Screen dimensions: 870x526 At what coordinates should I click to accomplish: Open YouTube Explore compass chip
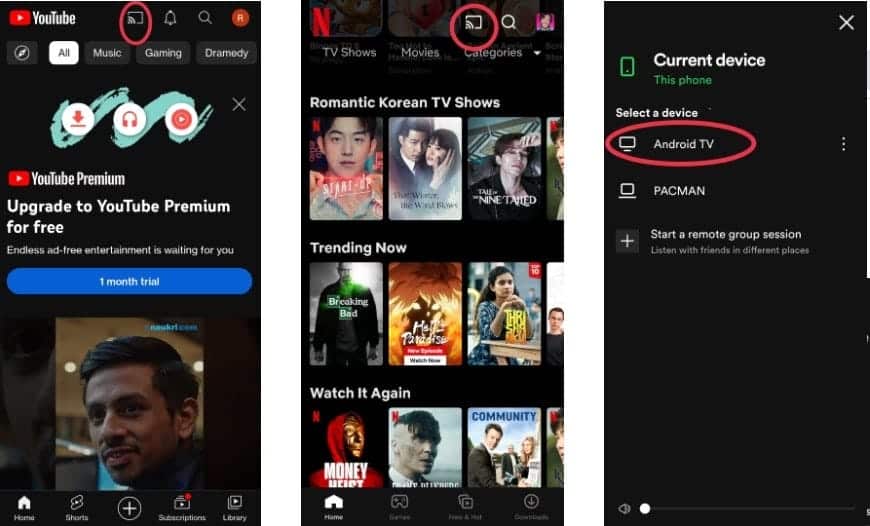[22, 53]
